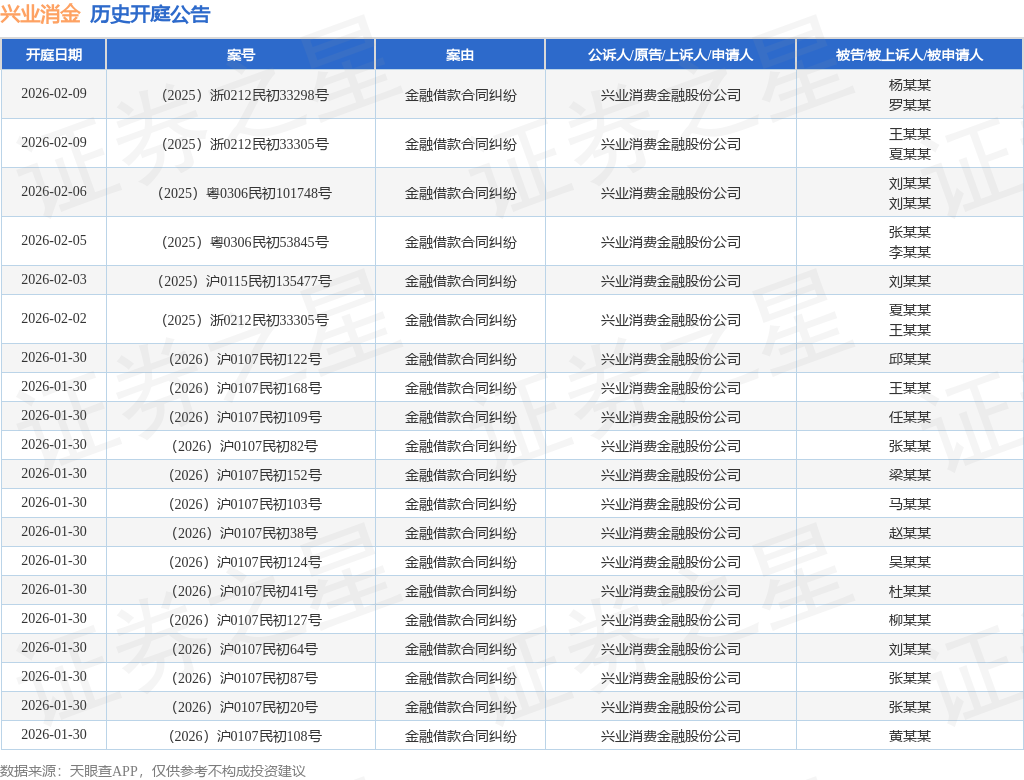Click the 兴业消金 title text
Image resolution: width=1024 pixels, height=780 pixels.
pyautogui.click(x=40, y=14)
